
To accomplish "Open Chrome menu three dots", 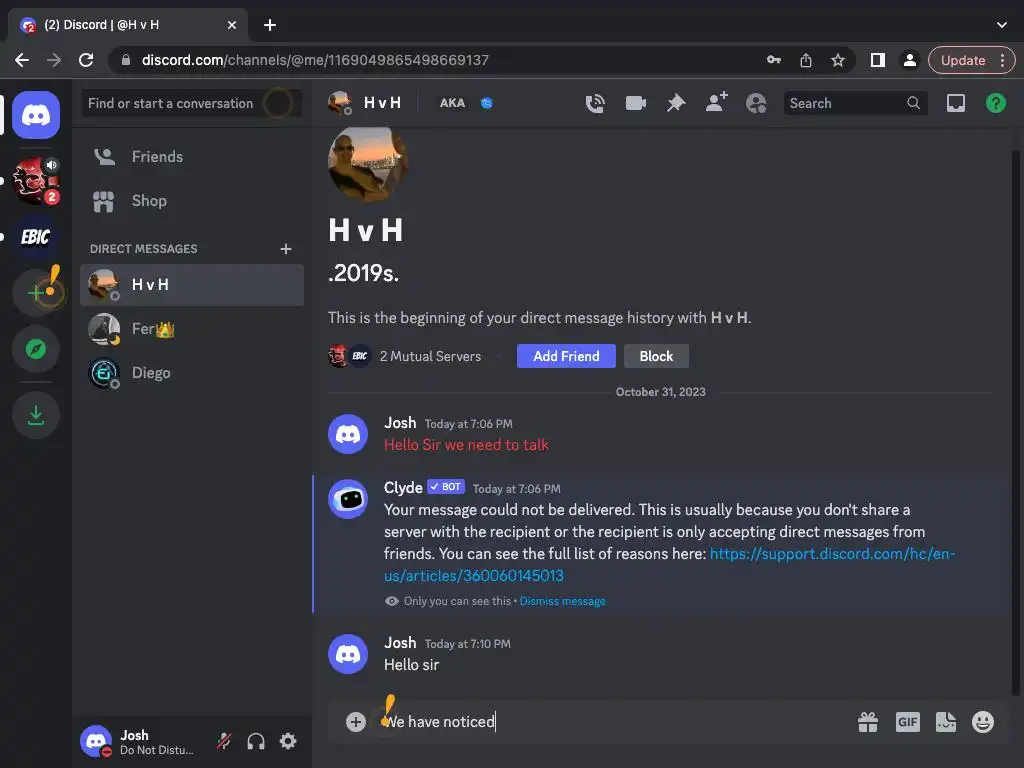I will (x=1002, y=60).
